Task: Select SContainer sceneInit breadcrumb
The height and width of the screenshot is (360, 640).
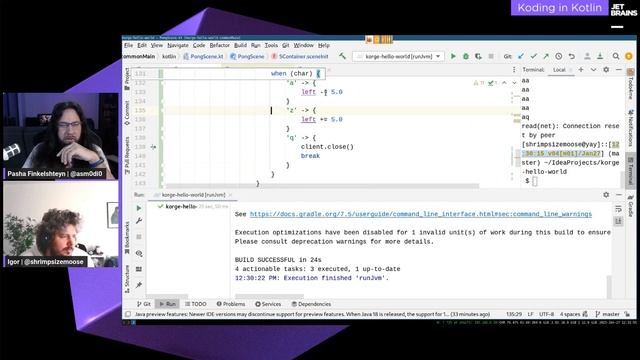Action: pyautogui.click(x=300, y=56)
